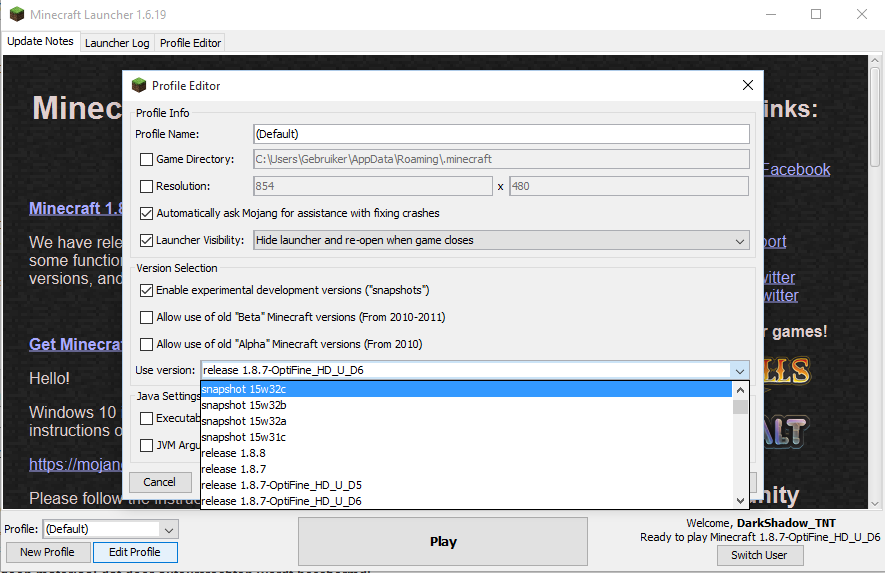The width and height of the screenshot is (885, 573).
Task: Select snapshot 15w32c from version list
Action: tap(466, 389)
